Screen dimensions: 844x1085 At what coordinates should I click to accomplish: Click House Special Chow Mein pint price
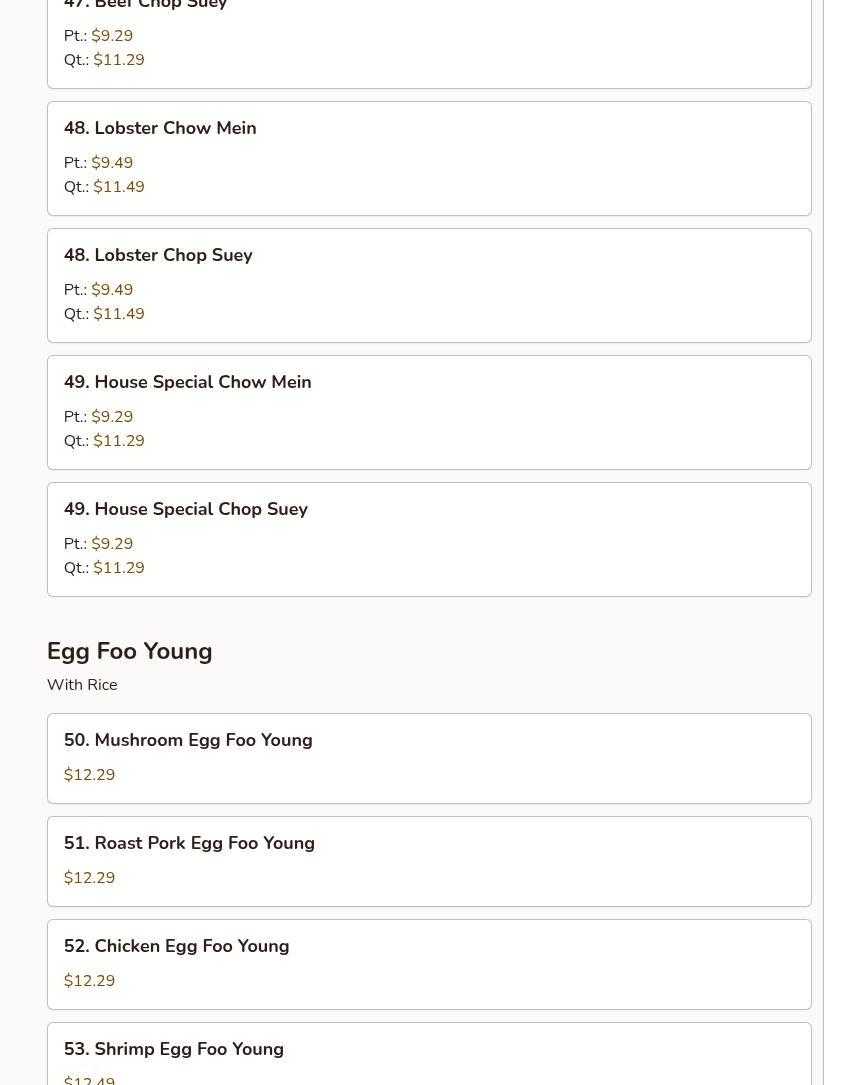pos(112,417)
